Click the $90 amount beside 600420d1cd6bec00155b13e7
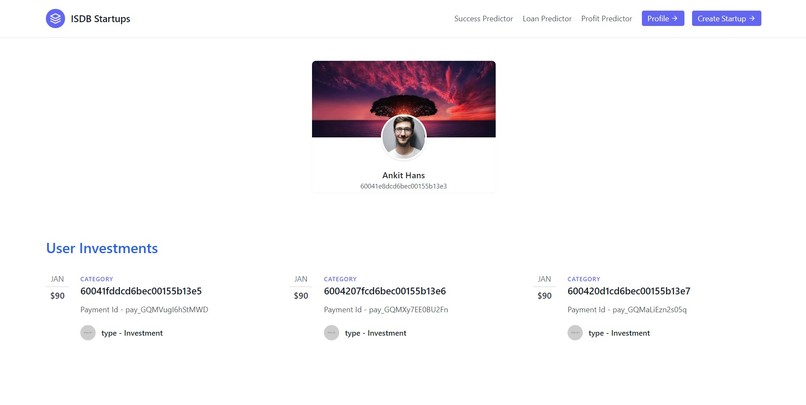Viewport: 806px width, 405px height. pos(545,296)
